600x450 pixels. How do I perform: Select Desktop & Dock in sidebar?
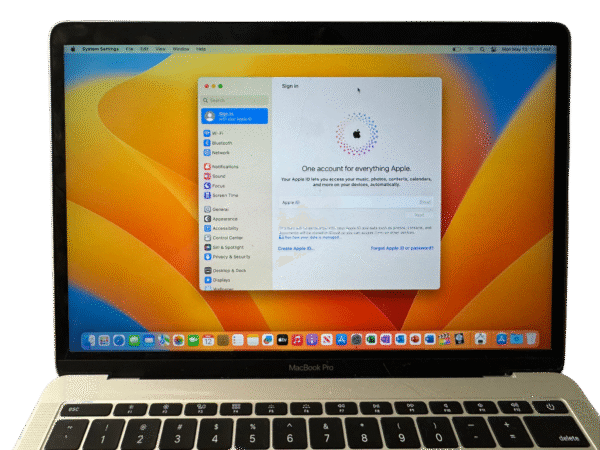point(225,271)
